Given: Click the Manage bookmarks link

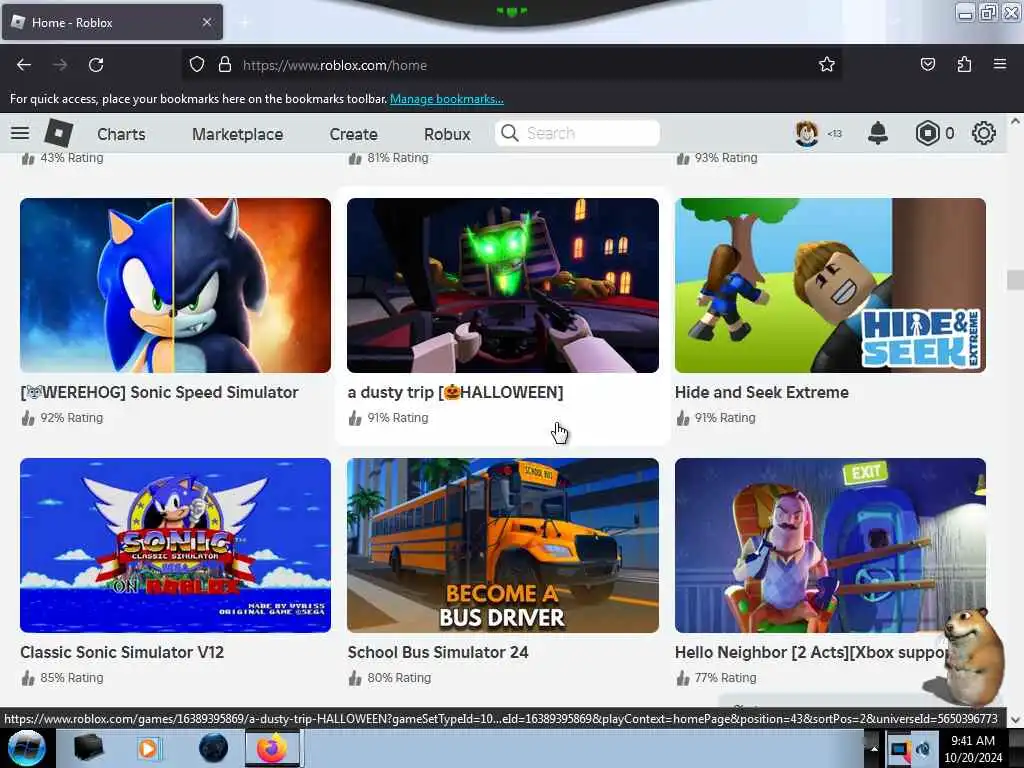Looking at the screenshot, I should (x=447, y=99).
